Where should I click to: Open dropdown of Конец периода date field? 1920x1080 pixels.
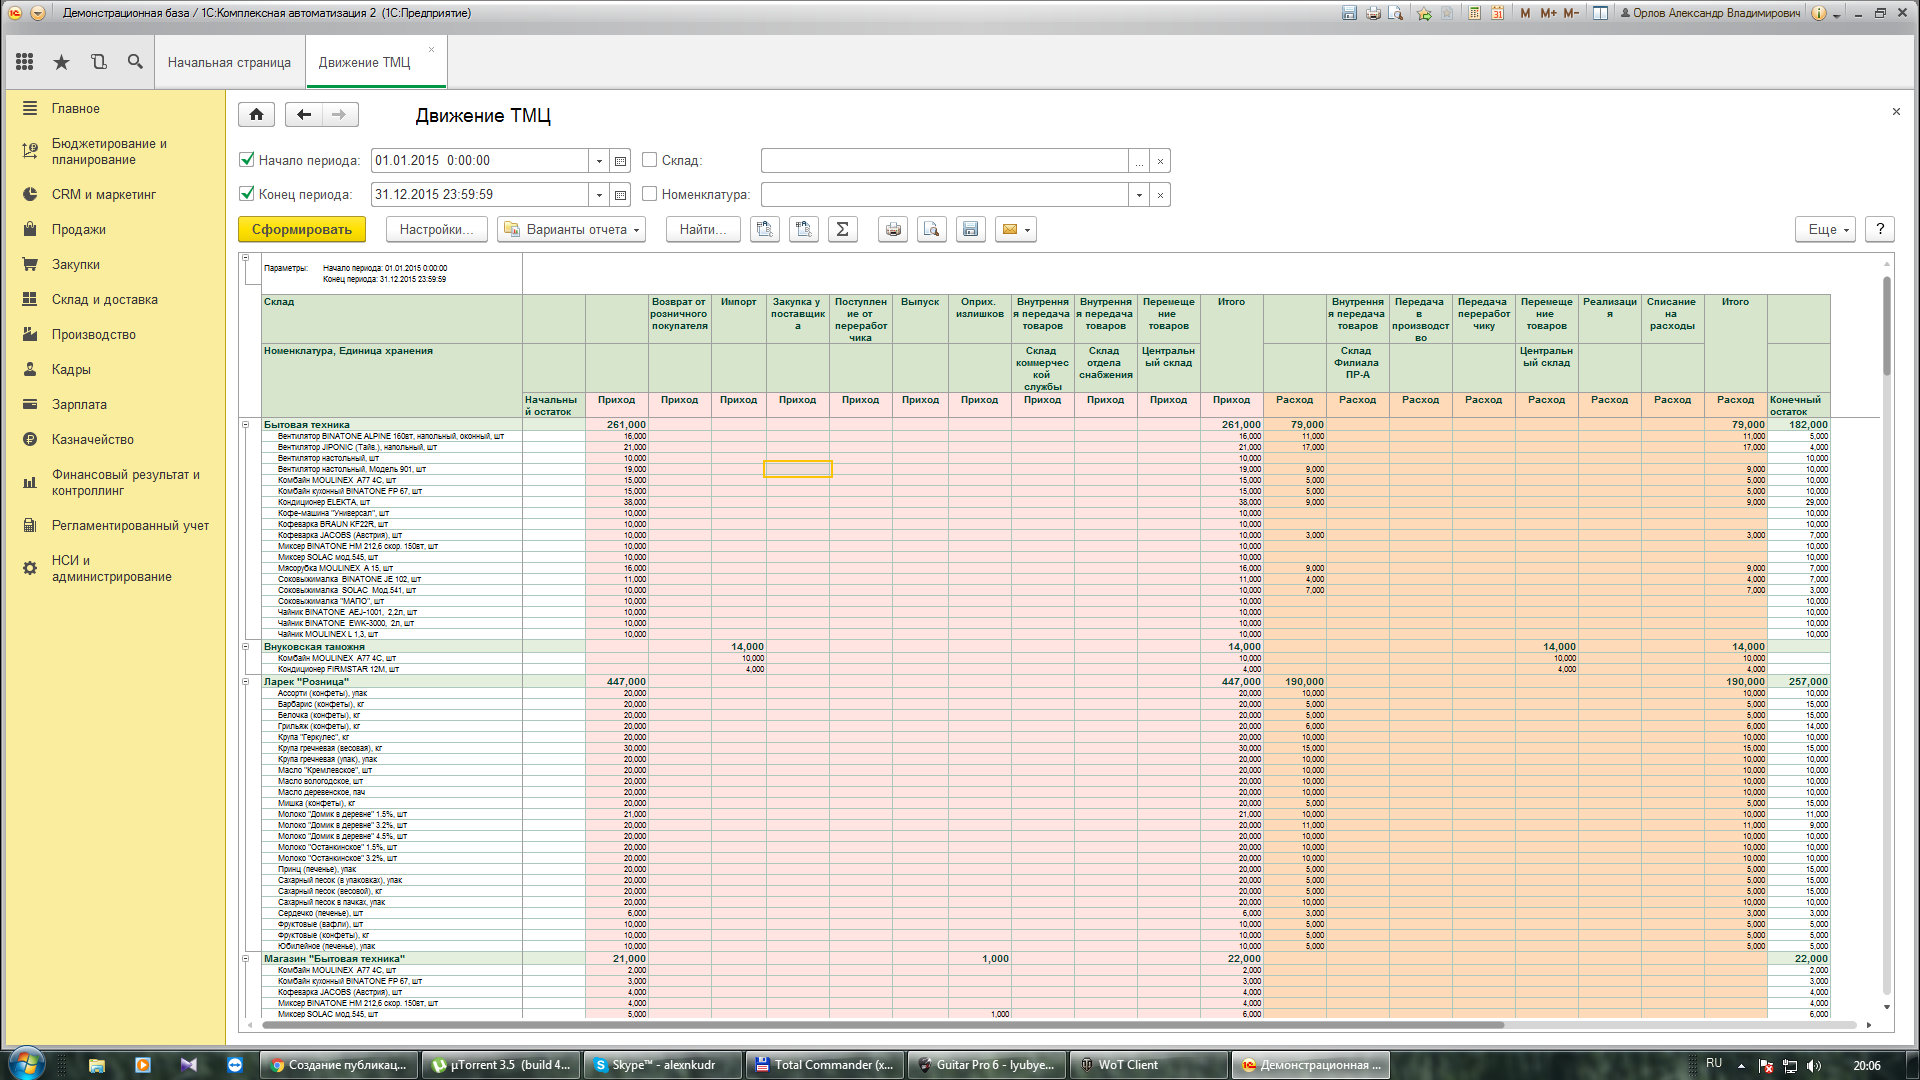599,195
